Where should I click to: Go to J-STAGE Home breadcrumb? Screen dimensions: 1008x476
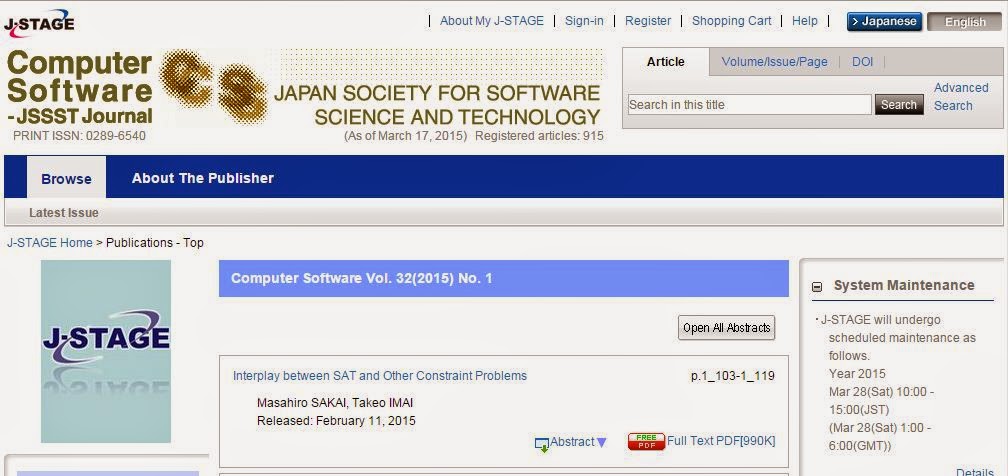point(50,243)
